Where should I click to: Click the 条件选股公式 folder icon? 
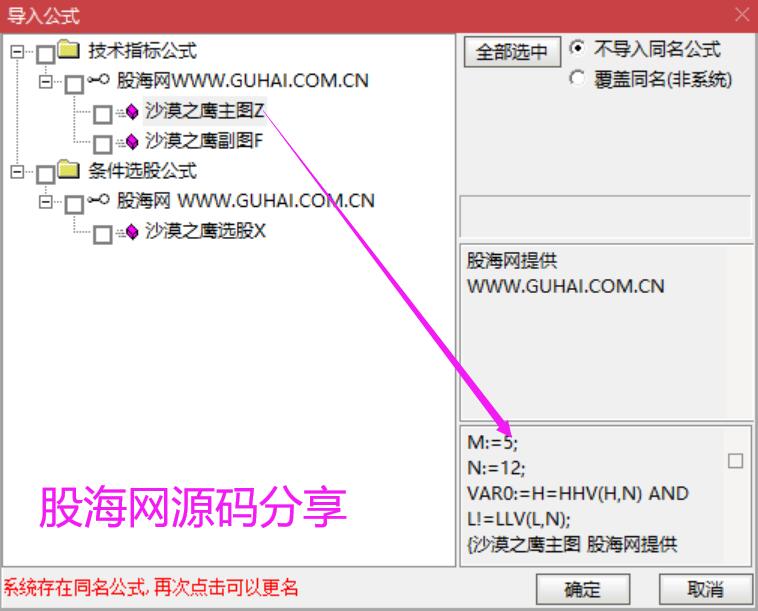[69, 169]
